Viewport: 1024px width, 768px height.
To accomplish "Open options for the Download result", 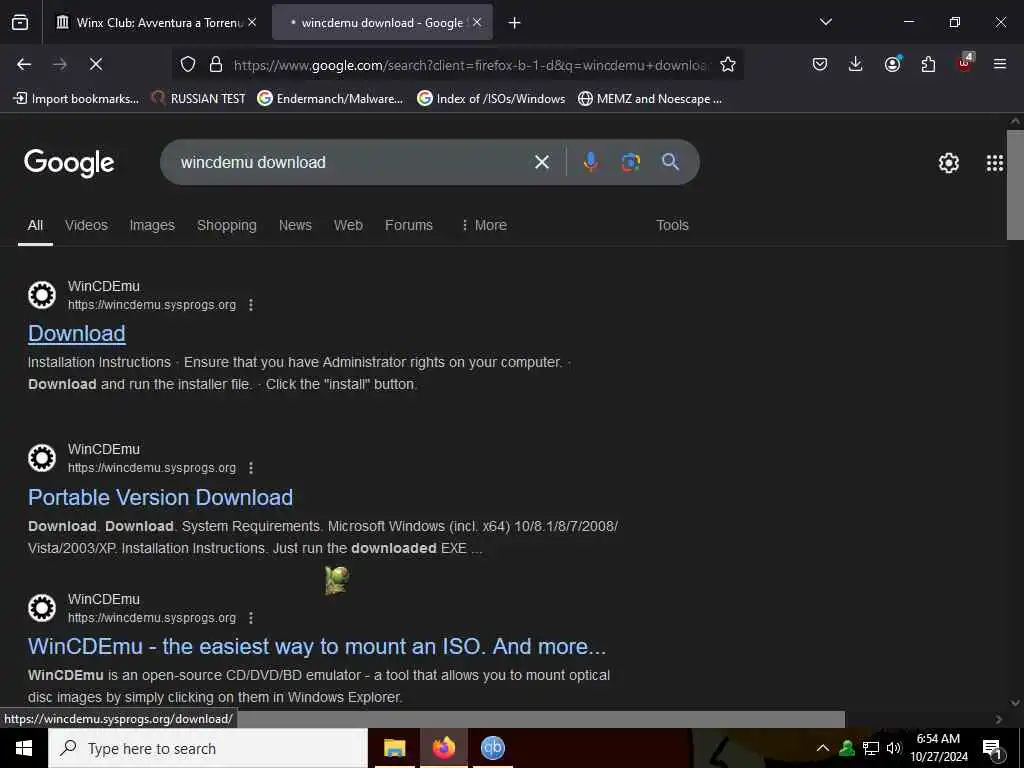I will coord(251,305).
